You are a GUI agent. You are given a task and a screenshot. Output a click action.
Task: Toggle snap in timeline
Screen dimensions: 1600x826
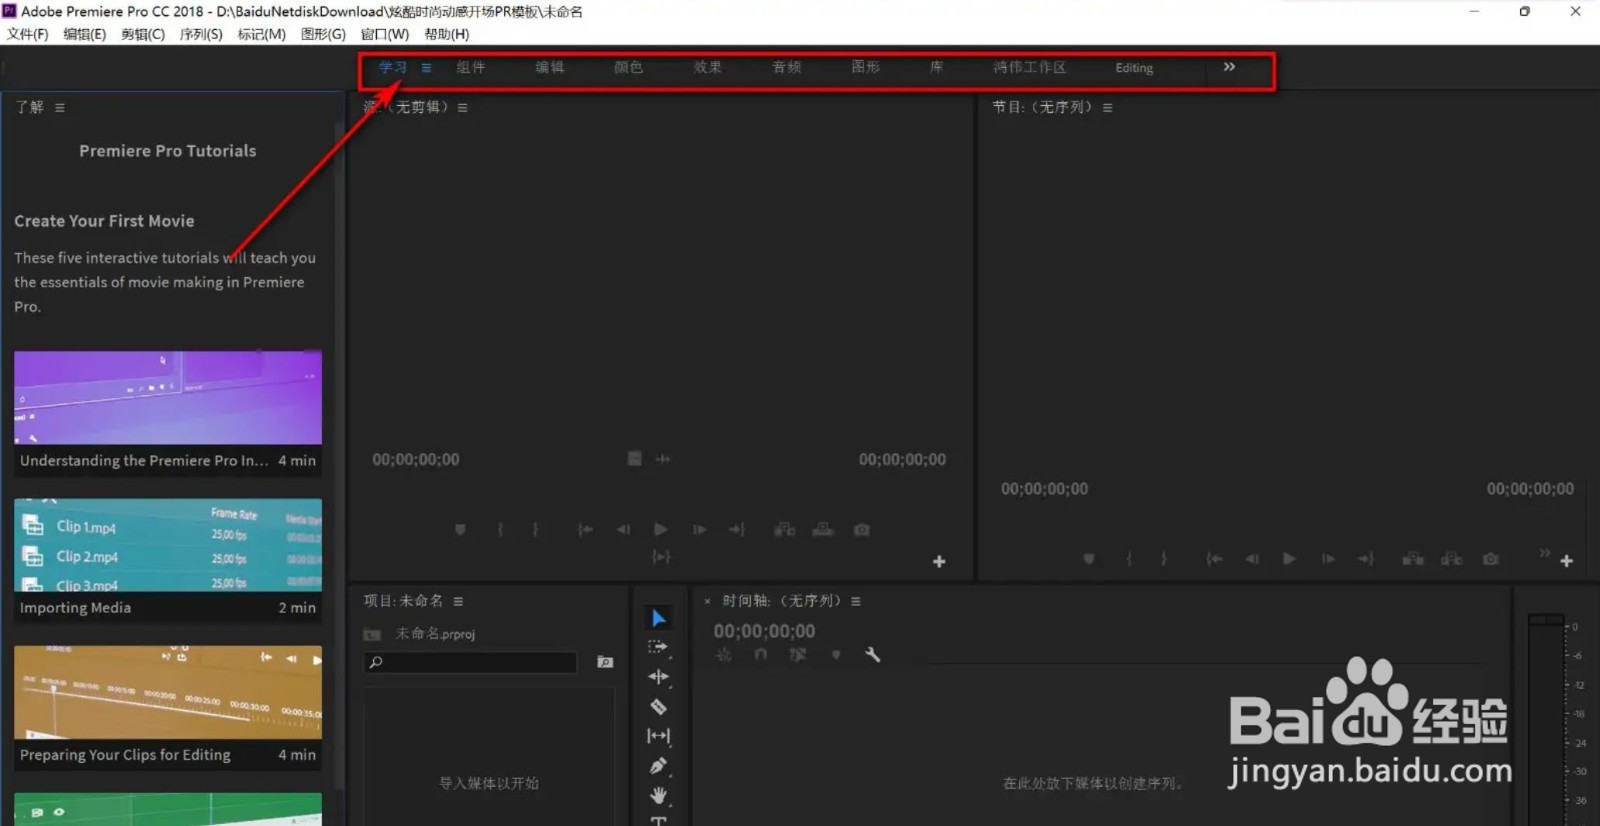(x=761, y=655)
